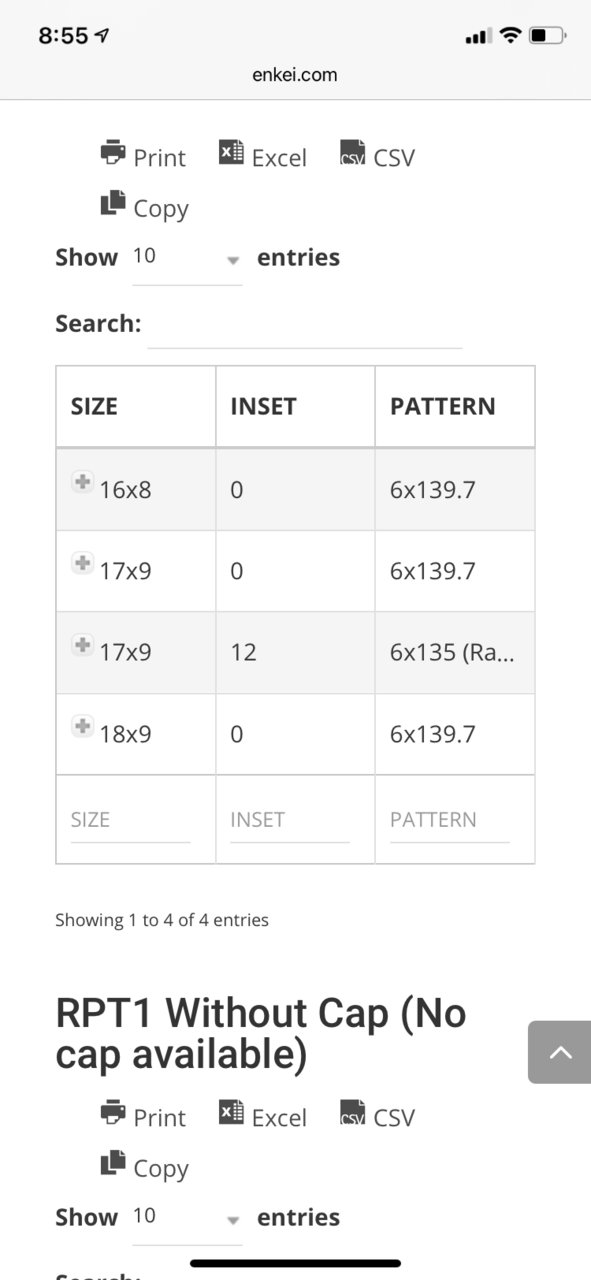Open the upper Show entries dropdown
Viewport: 591px width, 1280px height.
tap(187, 258)
